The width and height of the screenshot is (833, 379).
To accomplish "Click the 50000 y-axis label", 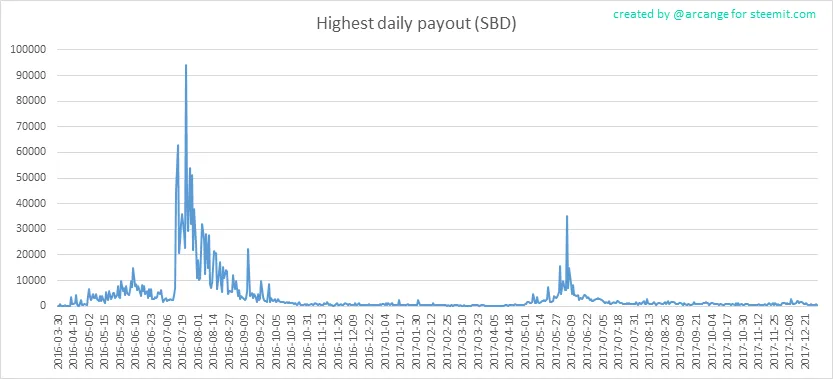I will [x=31, y=178].
